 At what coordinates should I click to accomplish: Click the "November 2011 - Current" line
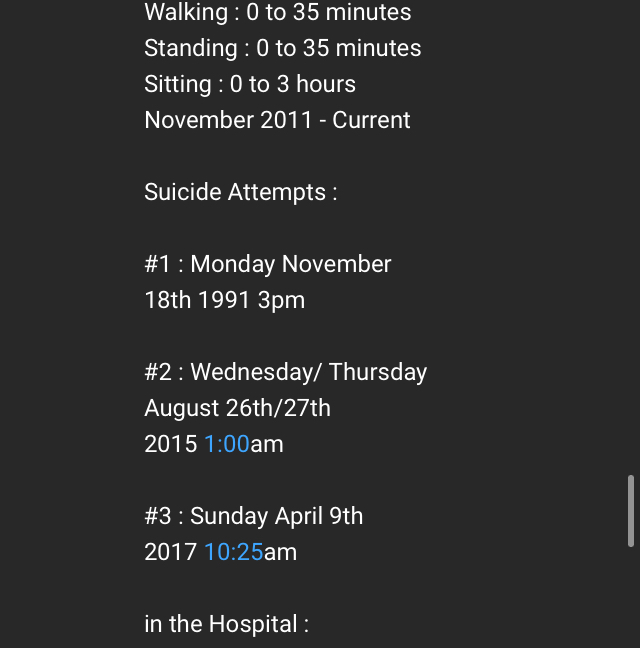tap(277, 120)
